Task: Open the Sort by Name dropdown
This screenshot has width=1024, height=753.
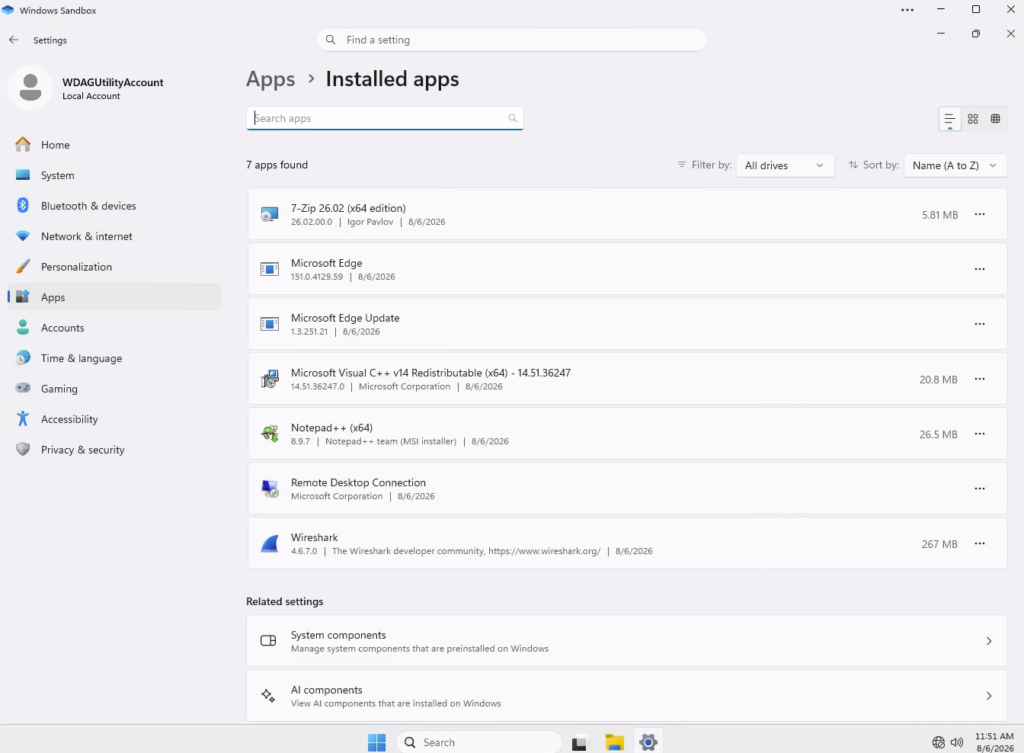Action: pos(955,165)
